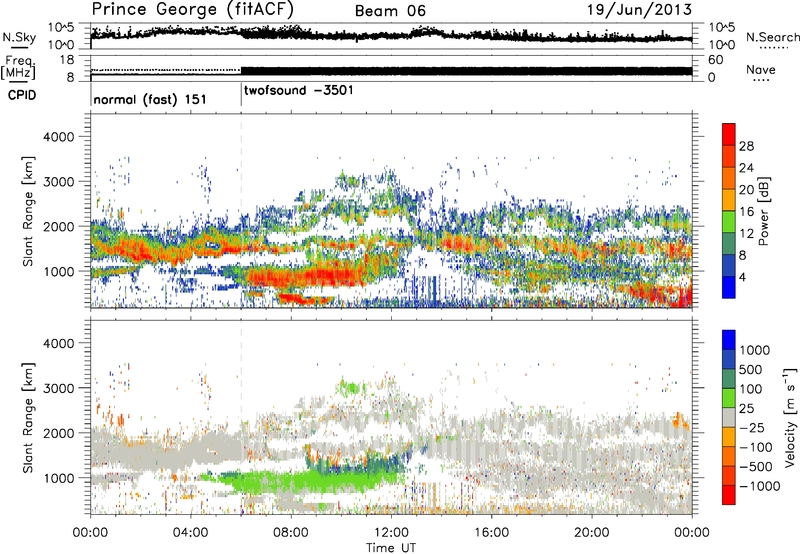Click the "12:00" time tick label
The width and height of the screenshot is (800, 554).
pos(391,532)
